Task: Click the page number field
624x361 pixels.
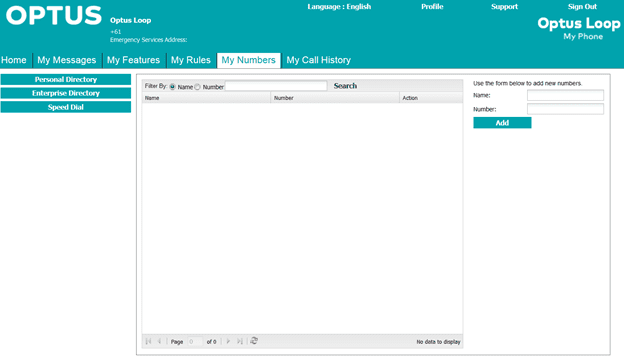Action: 195,341
